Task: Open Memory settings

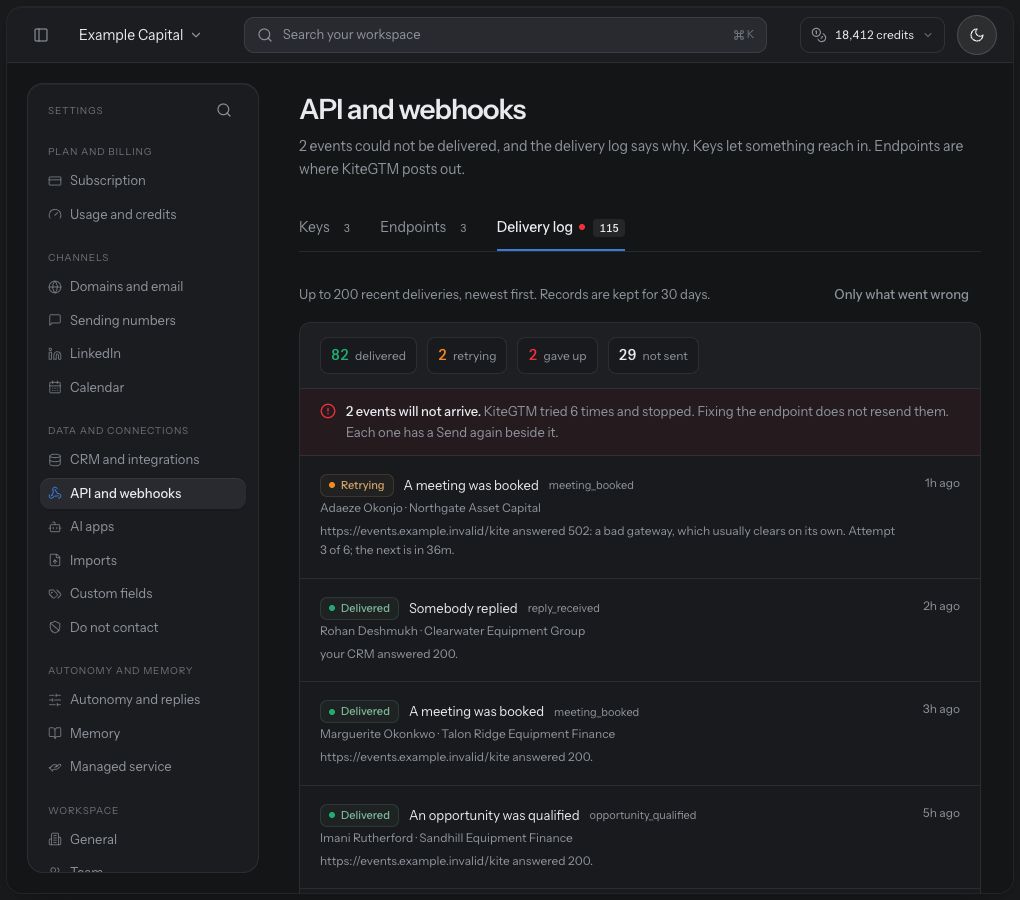Action: click(143, 734)
